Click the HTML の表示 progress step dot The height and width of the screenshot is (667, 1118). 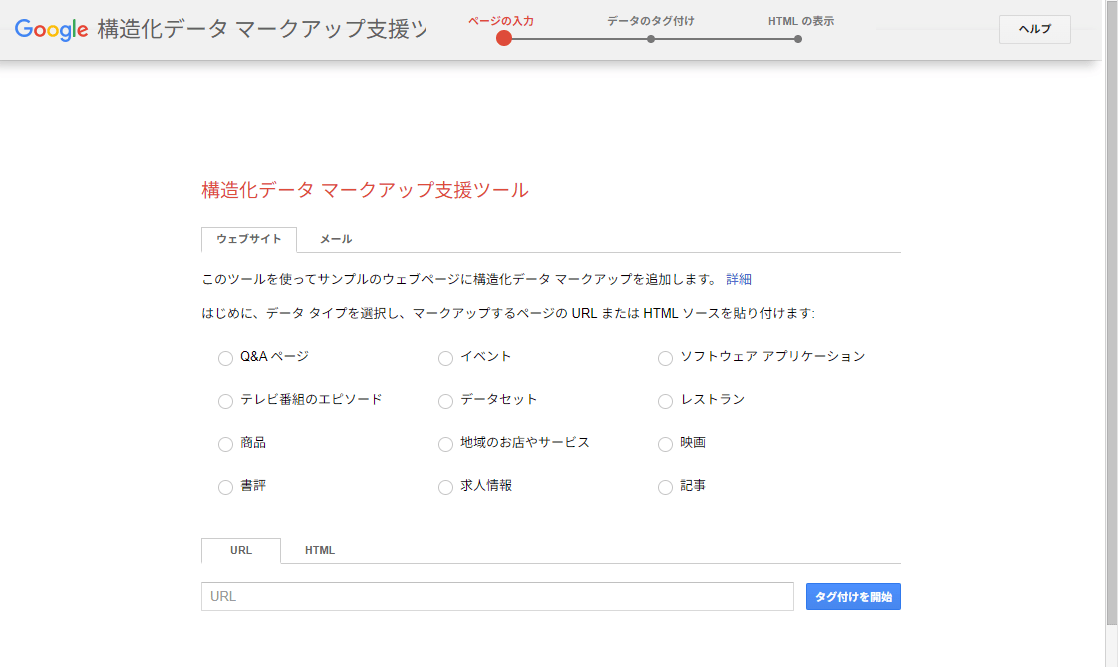click(798, 39)
